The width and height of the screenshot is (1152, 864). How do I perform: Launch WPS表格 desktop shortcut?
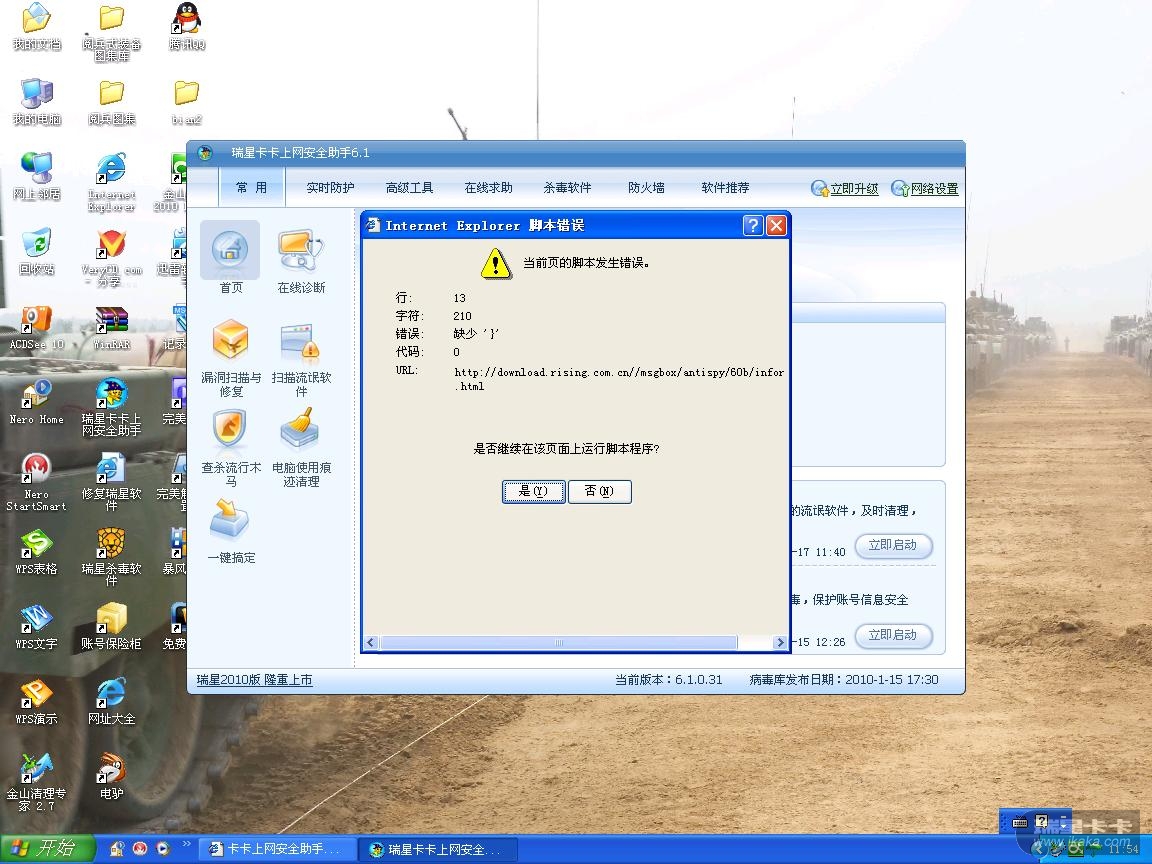point(36,552)
